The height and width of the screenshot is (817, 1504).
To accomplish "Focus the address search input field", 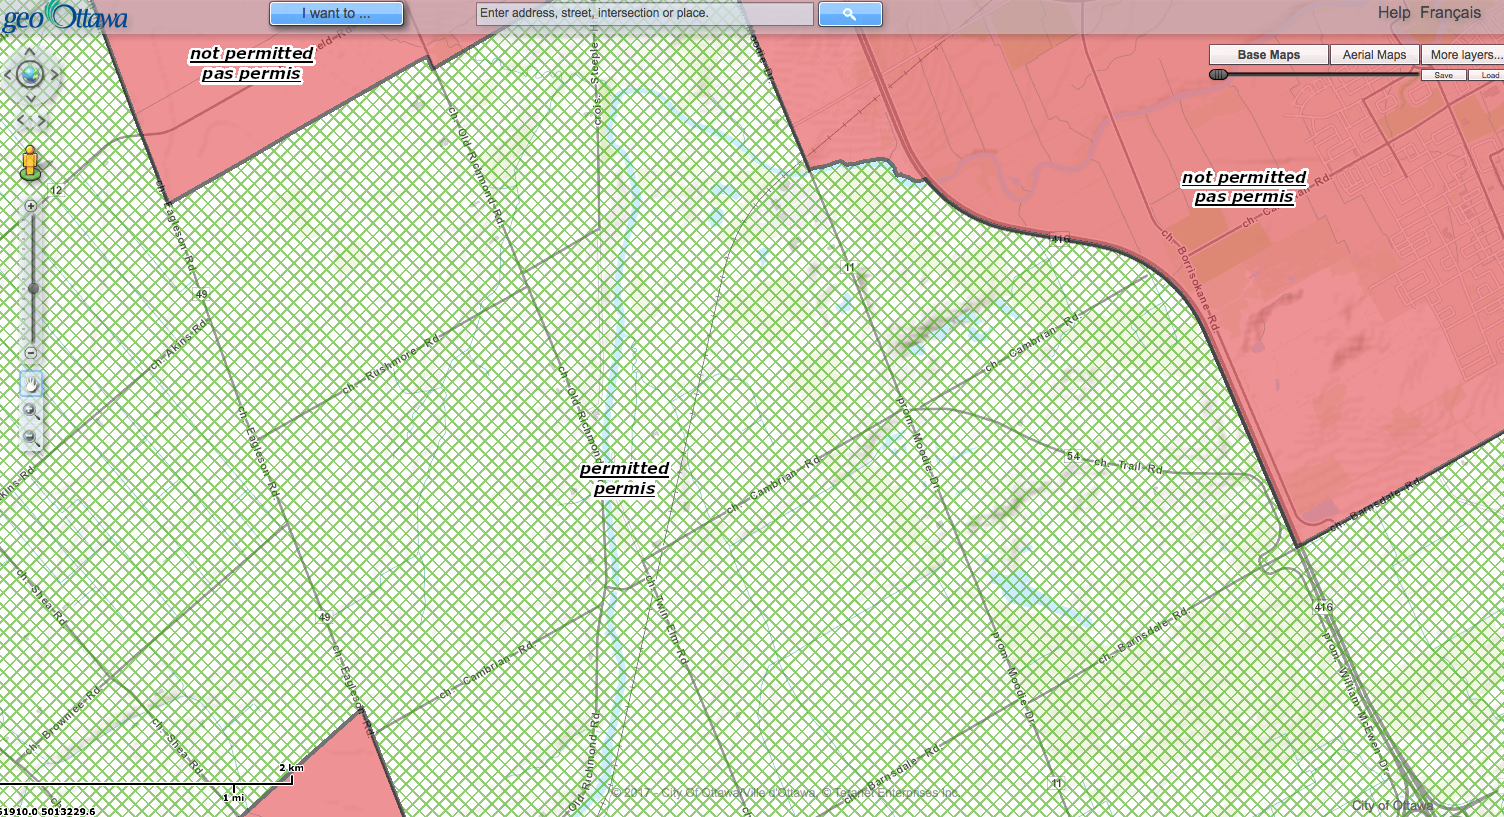I will pos(644,14).
